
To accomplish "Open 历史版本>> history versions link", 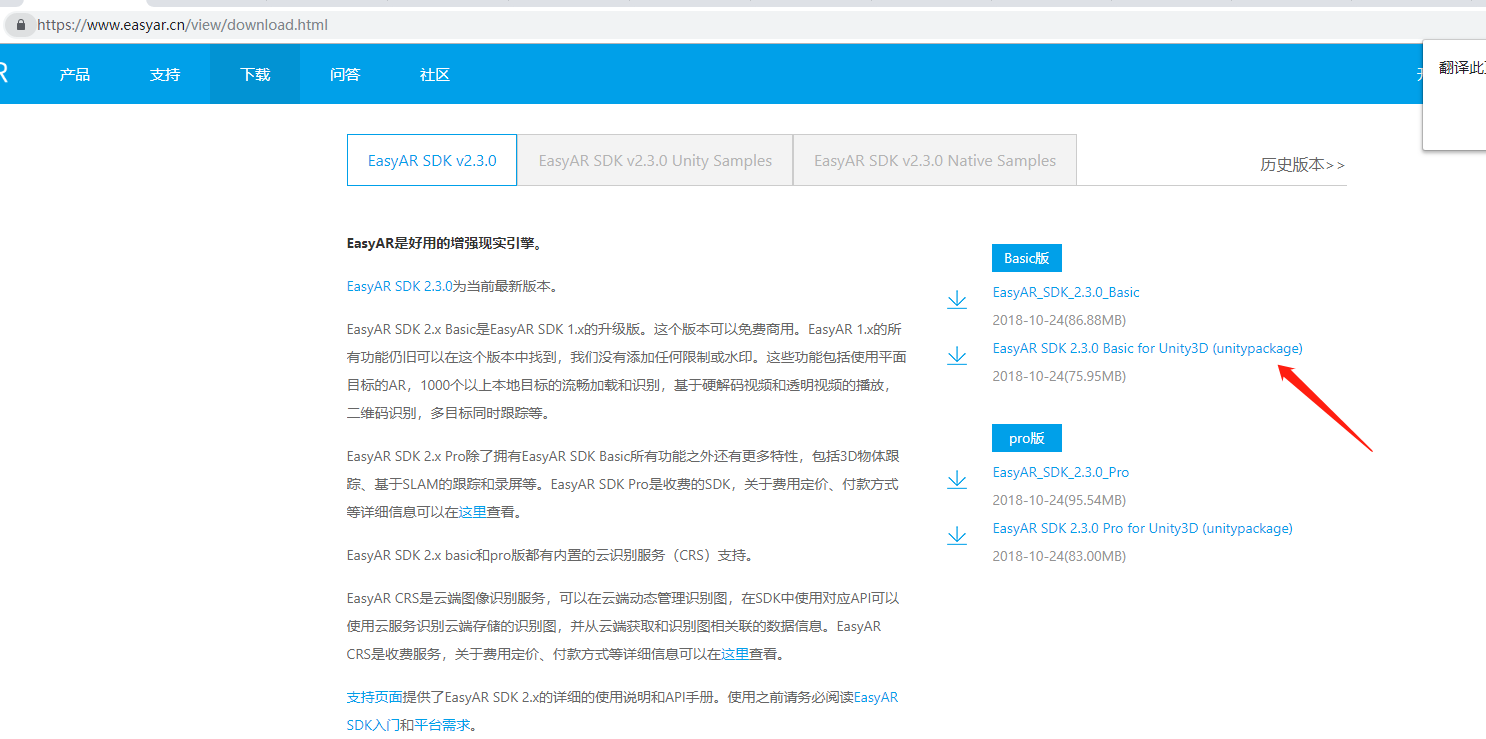I will tap(1302, 165).
